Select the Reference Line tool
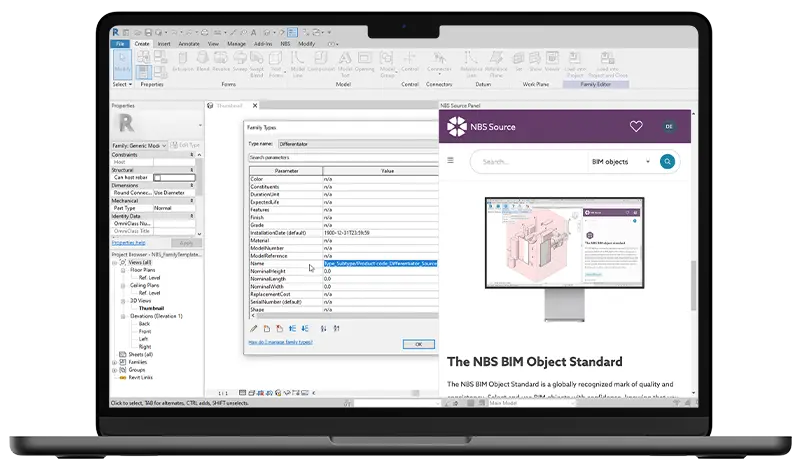This screenshot has height=471, width=800. [x=471, y=64]
